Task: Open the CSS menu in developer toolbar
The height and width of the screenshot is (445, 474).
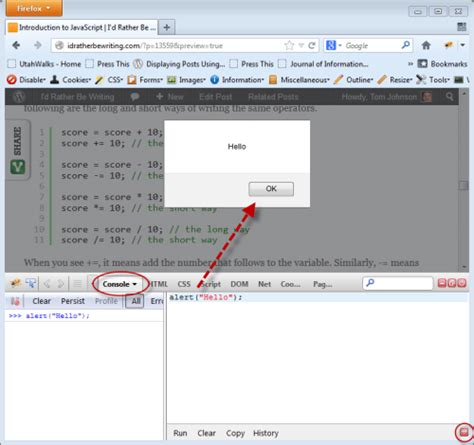Action: point(109,80)
